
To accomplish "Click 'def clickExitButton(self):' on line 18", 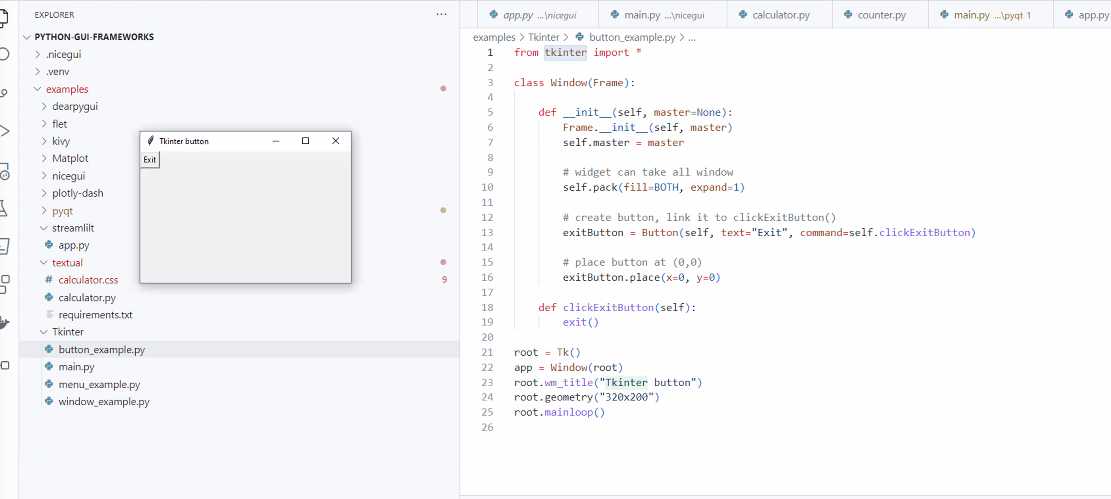I will point(617,308).
